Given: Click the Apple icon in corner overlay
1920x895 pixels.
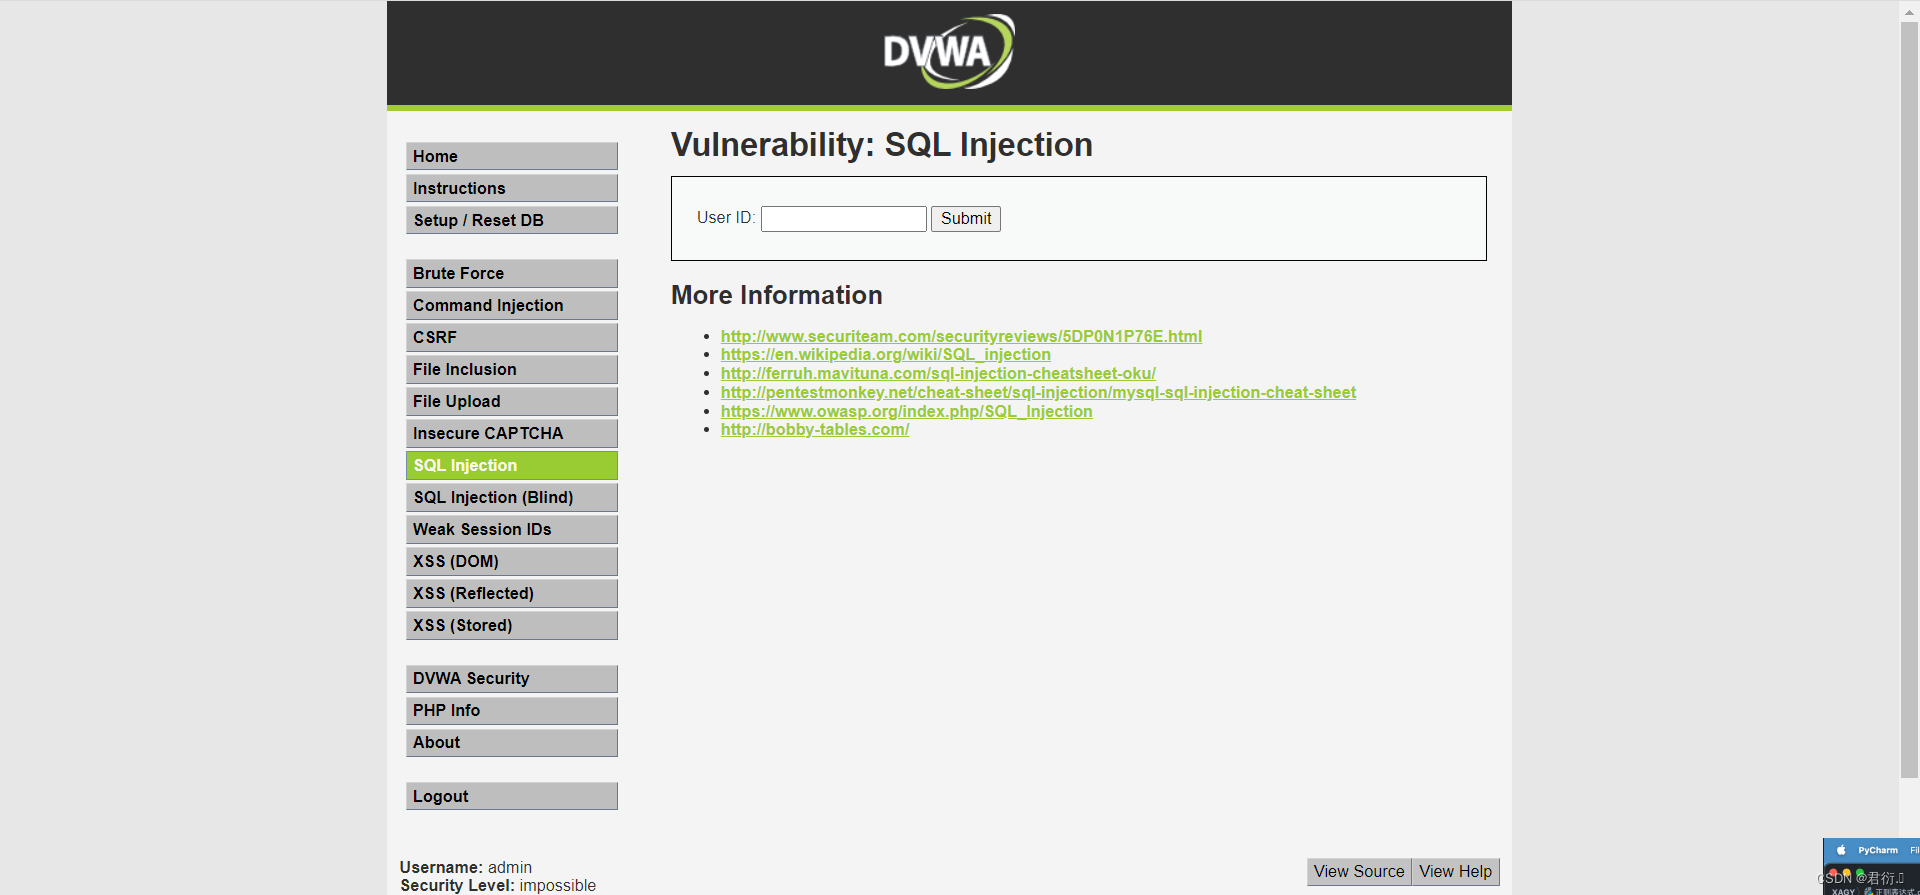Looking at the screenshot, I should point(1841,850).
